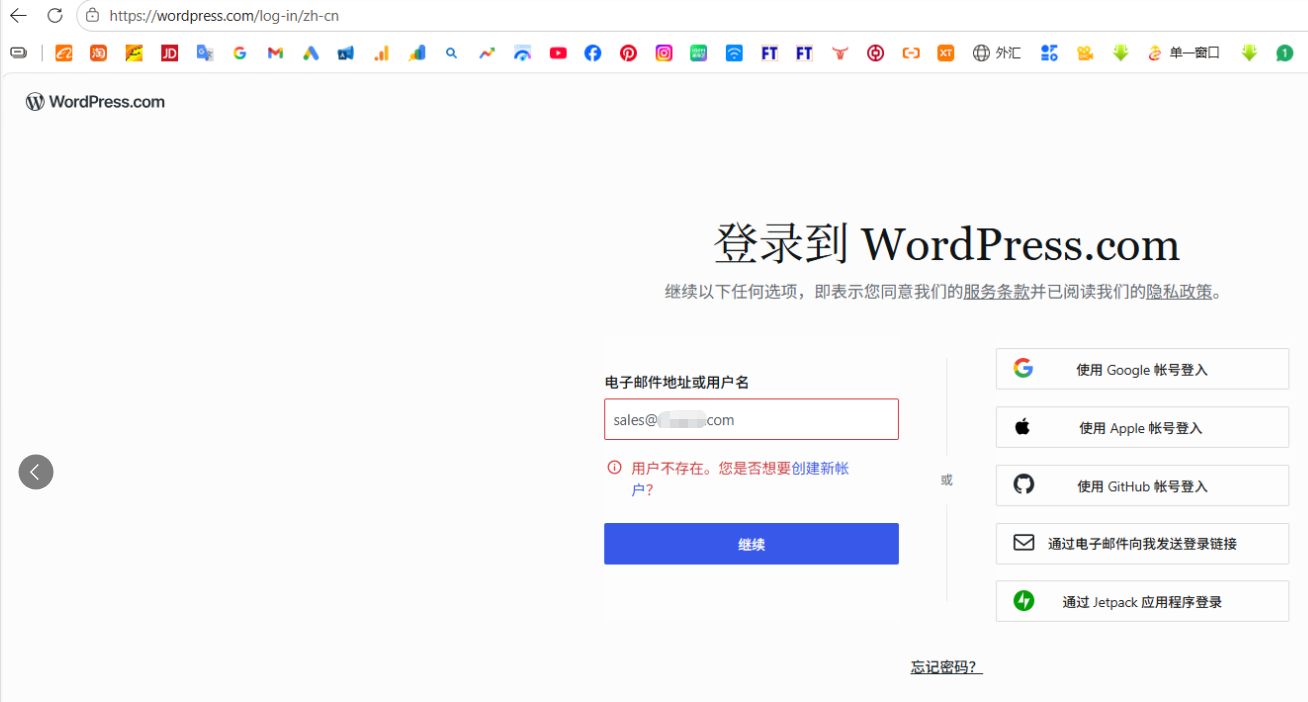This screenshot has width=1308, height=702.
Task: Open the Taobao bookmark icon
Action: click(x=98, y=53)
